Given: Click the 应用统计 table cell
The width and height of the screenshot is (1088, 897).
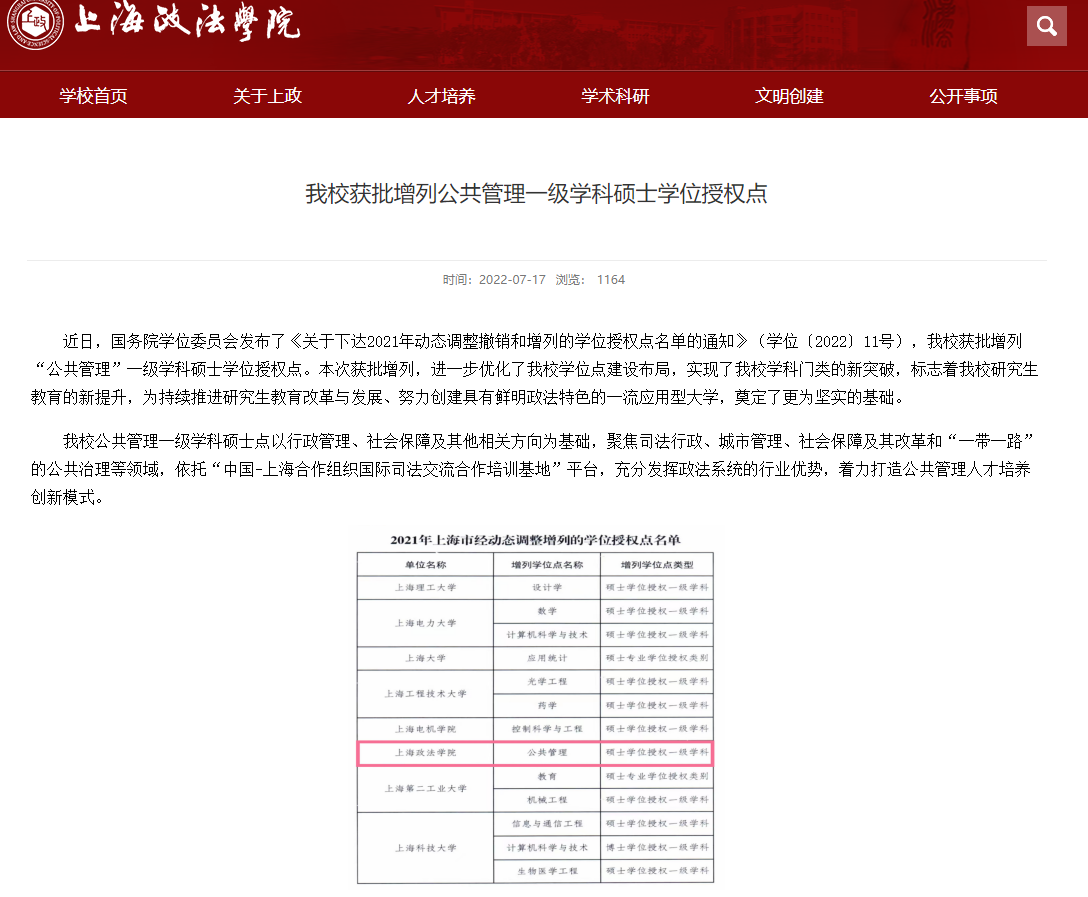Looking at the screenshot, I should [x=547, y=658].
